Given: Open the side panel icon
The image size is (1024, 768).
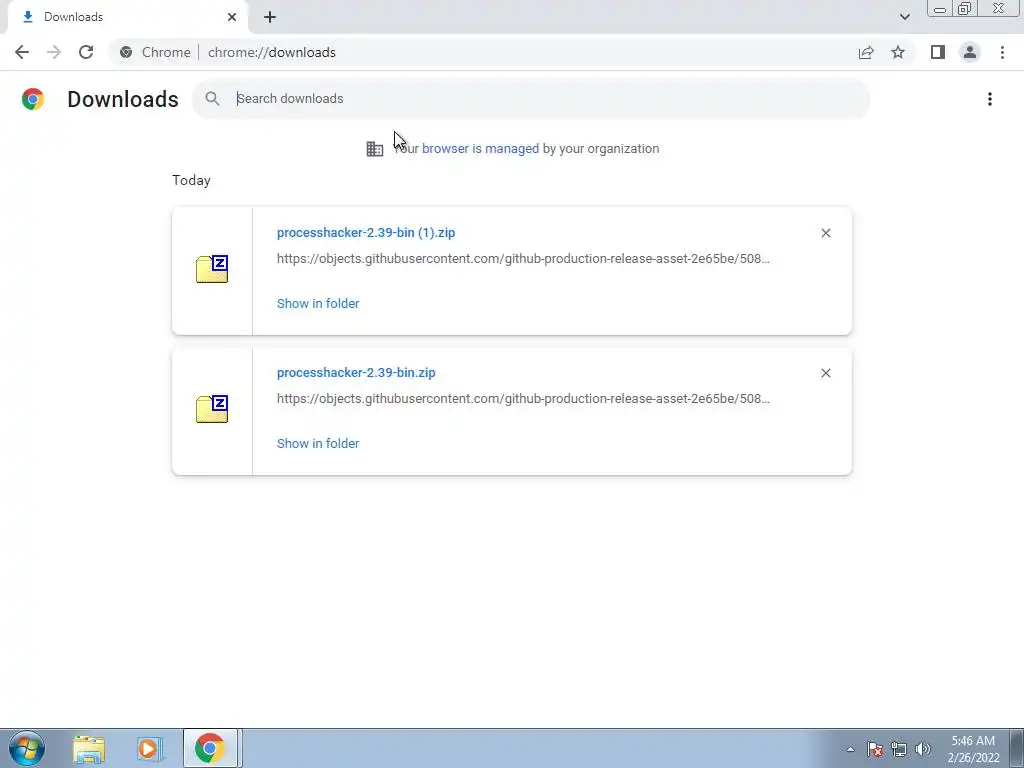Looking at the screenshot, I should (938, 52).
